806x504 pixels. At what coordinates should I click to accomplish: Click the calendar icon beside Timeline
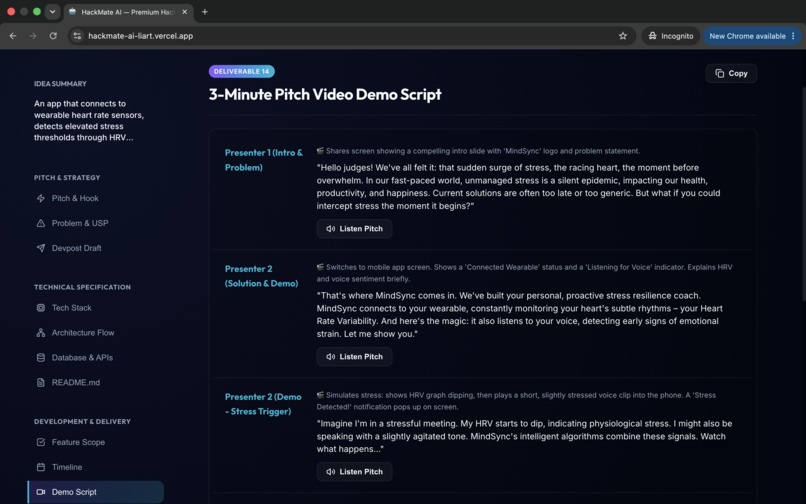pyautogui.click(x=41, y=467)
